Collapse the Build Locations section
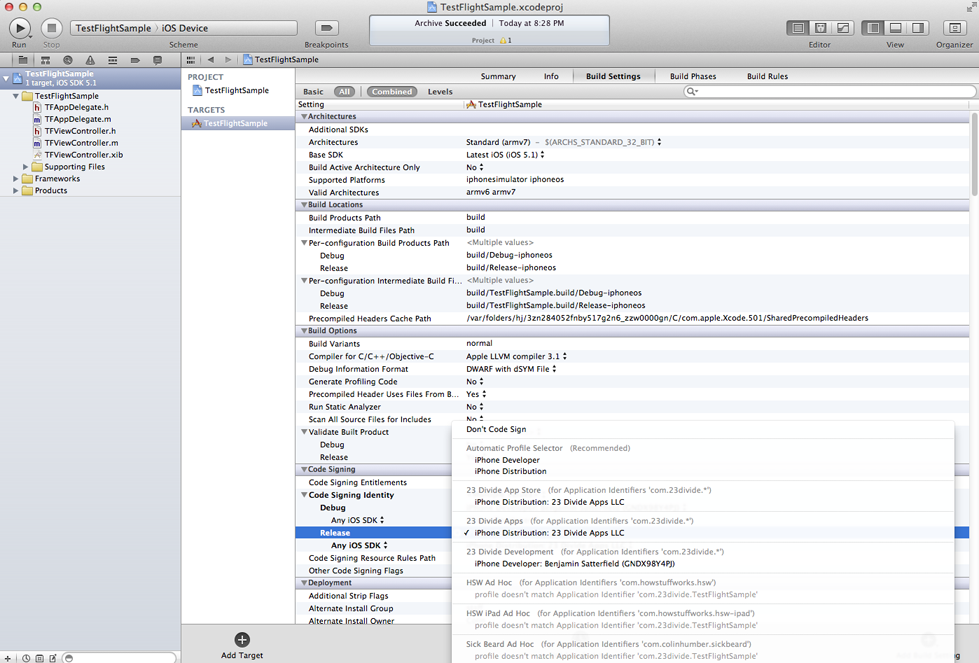Viewport: 979px width, 663px height. [x=304, y=205]
